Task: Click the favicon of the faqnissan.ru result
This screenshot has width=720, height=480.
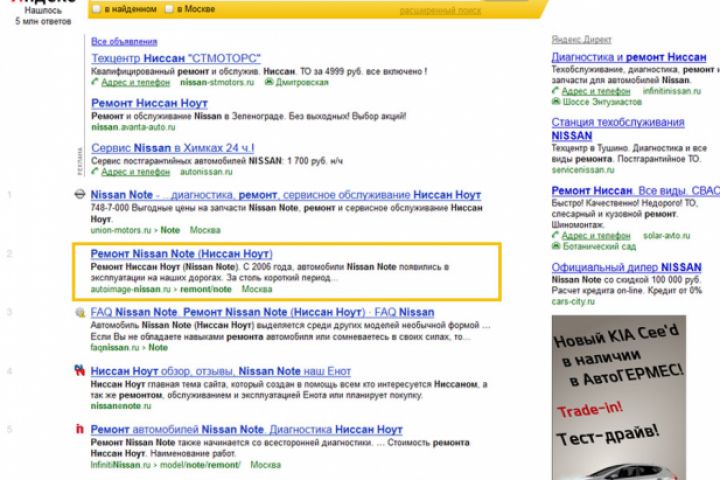Action: pyautogui.click(x=80, y=312)
